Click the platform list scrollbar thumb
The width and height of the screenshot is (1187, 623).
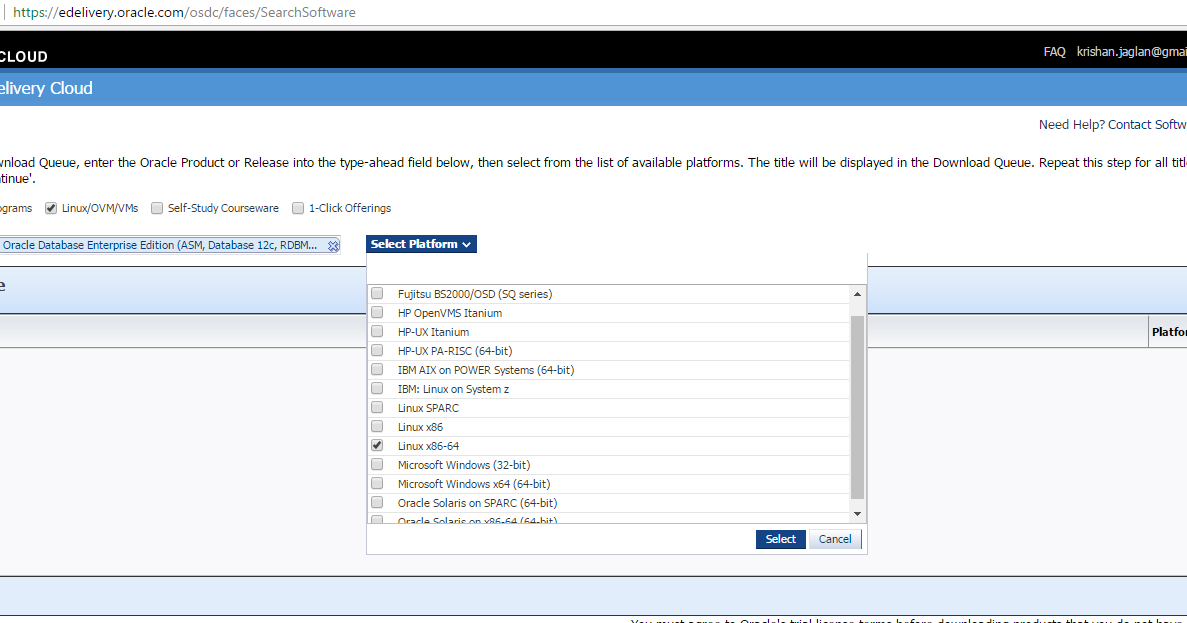click(857, 408)
